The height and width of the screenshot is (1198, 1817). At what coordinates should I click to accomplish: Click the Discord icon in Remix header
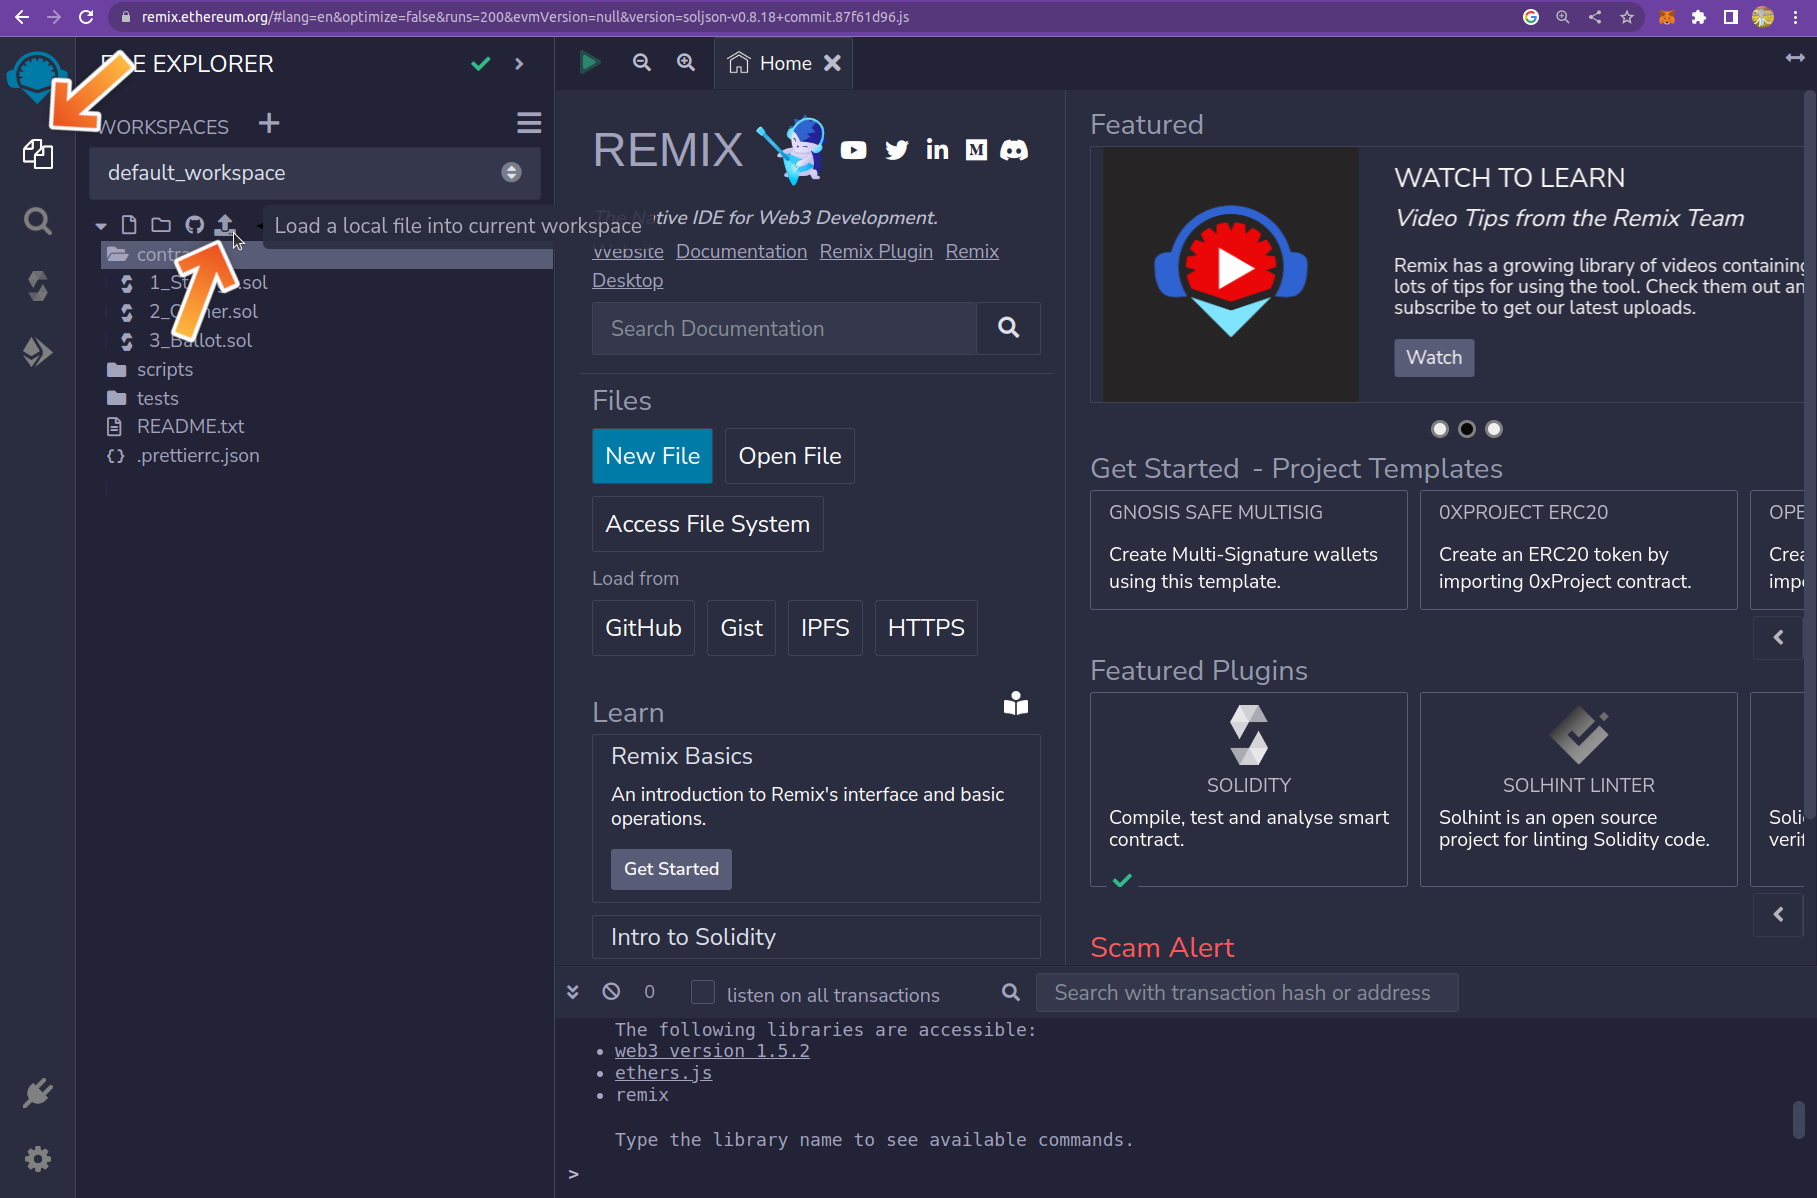1014,150
